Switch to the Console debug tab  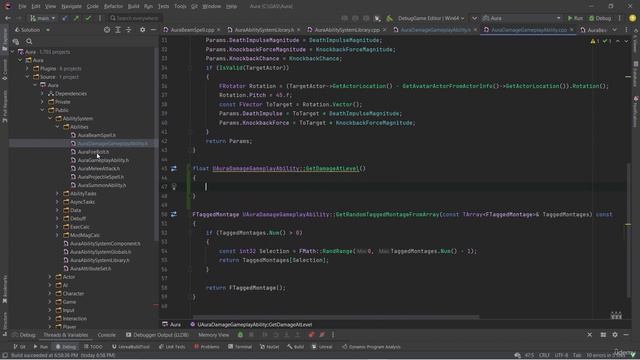107,335
